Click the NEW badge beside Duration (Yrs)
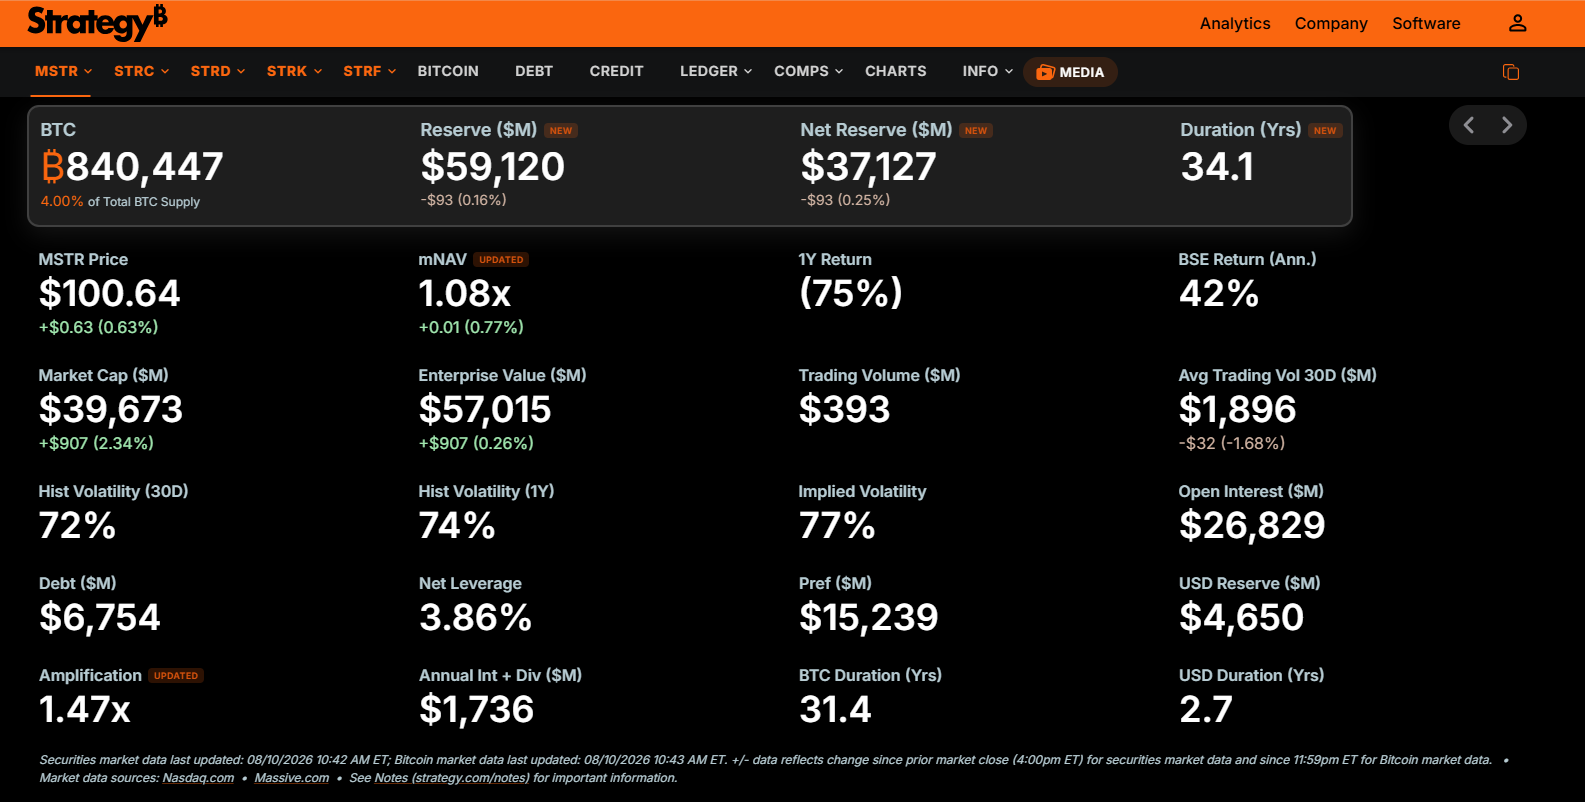Image resolution: width=1585 pixels, height=802 pixels. tap(1325, 131)
